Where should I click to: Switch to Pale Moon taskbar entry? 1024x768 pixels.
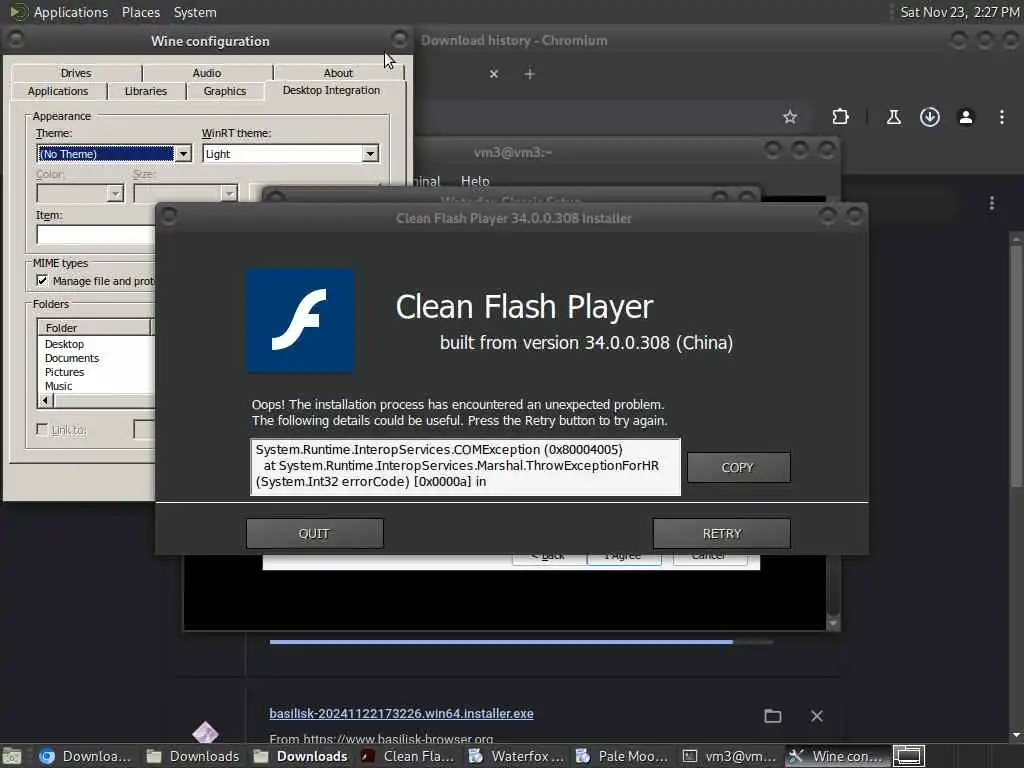click(622, 756)
